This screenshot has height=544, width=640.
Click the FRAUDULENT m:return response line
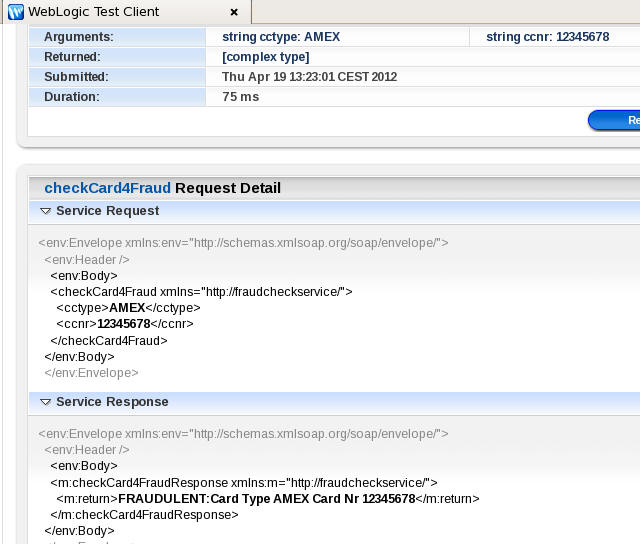(268, 499)
